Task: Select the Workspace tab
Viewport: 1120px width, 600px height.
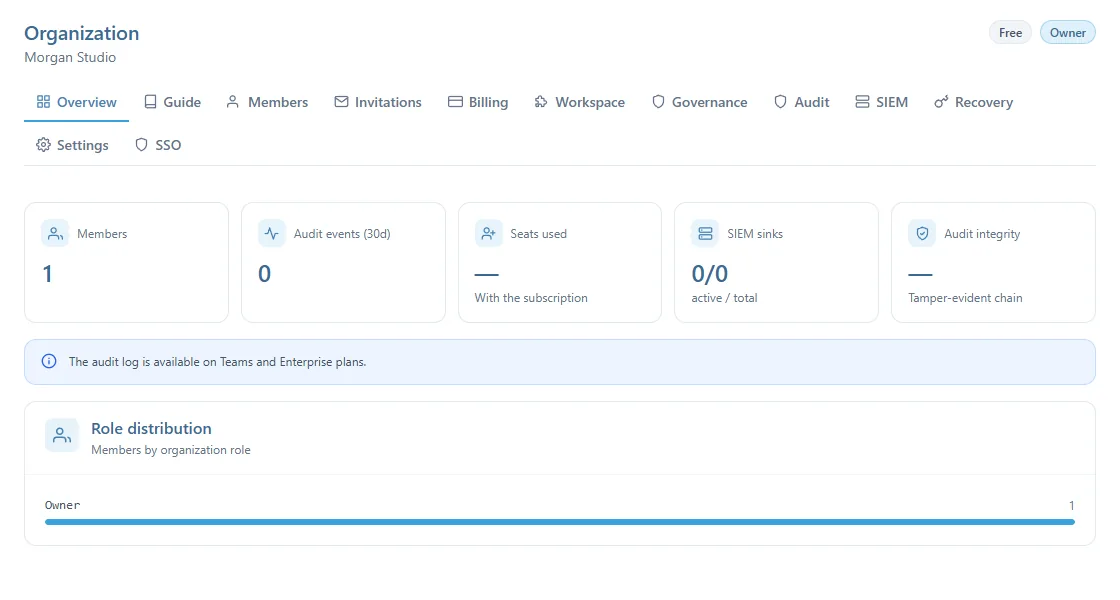Action: click(579, 102)
